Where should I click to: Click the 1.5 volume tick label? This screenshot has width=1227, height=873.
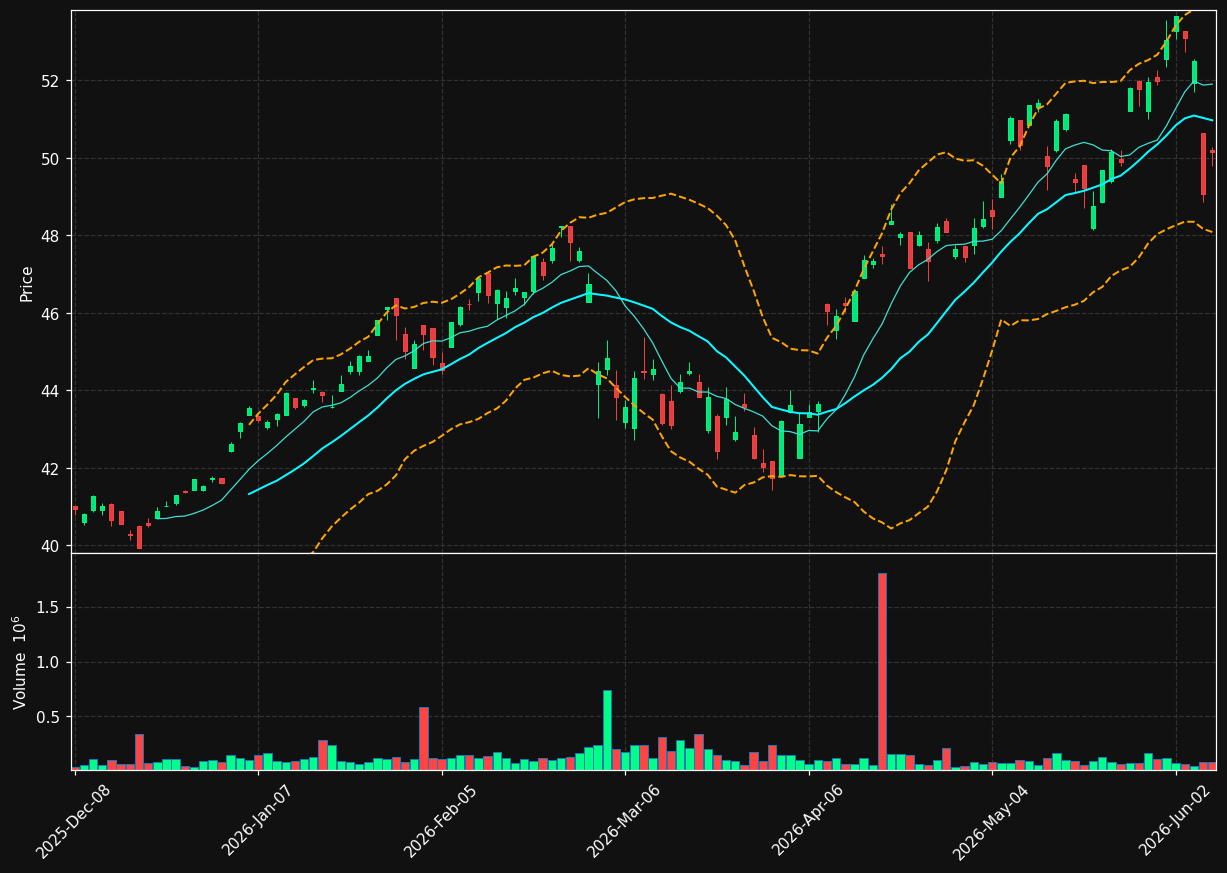(50, 608)
